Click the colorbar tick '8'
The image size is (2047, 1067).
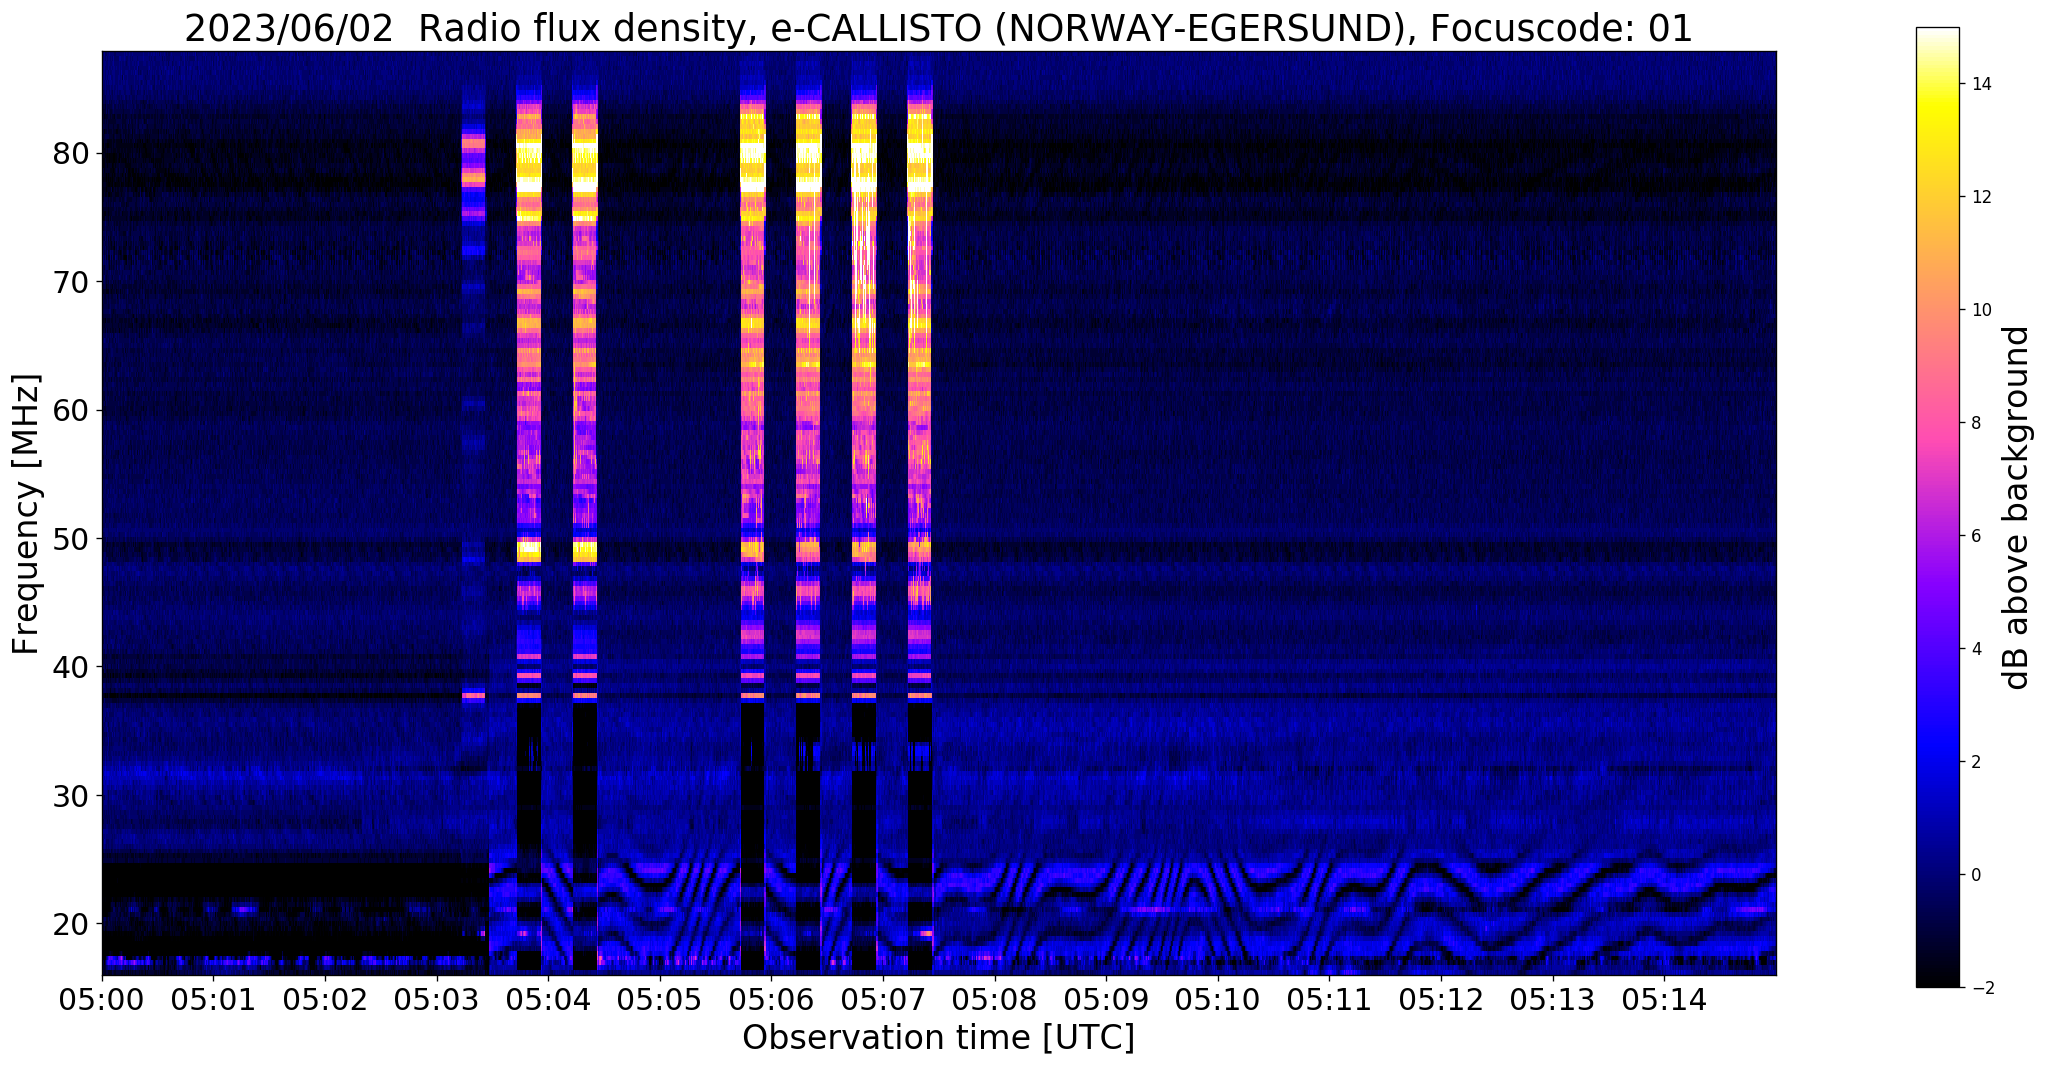click(x=1977, y=423)
